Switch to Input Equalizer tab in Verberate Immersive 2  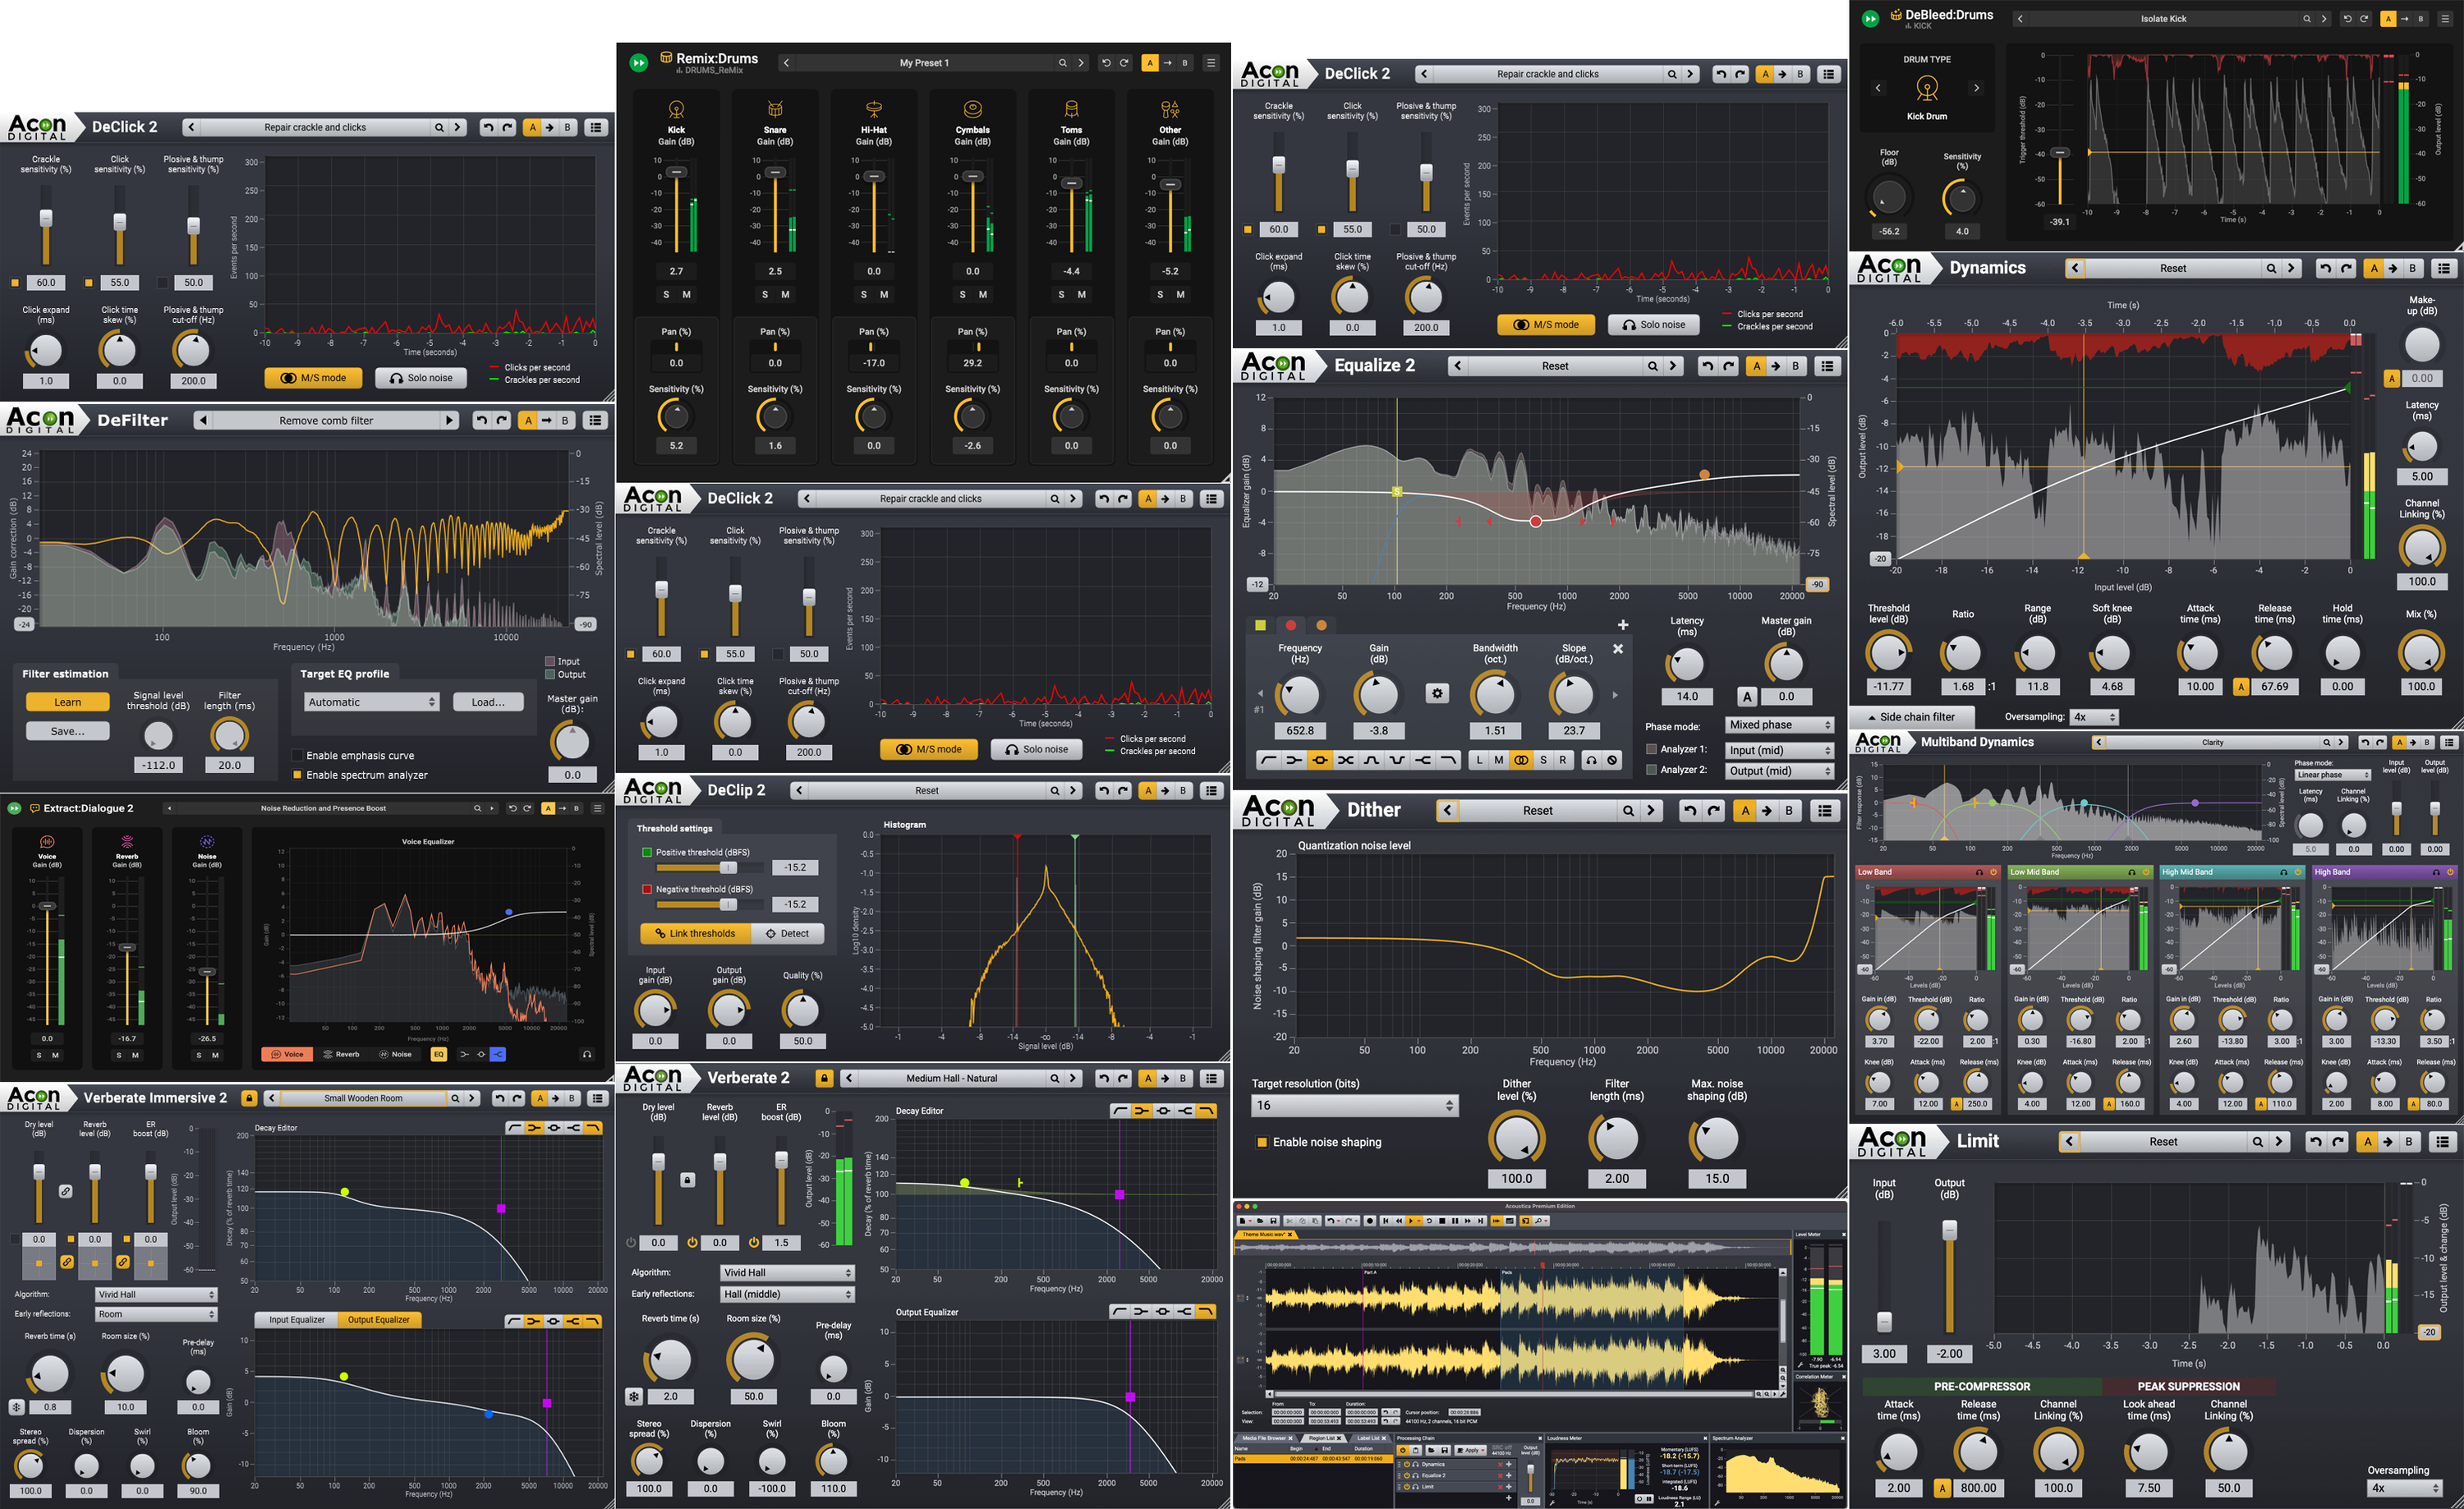(x=297, y=1320)
